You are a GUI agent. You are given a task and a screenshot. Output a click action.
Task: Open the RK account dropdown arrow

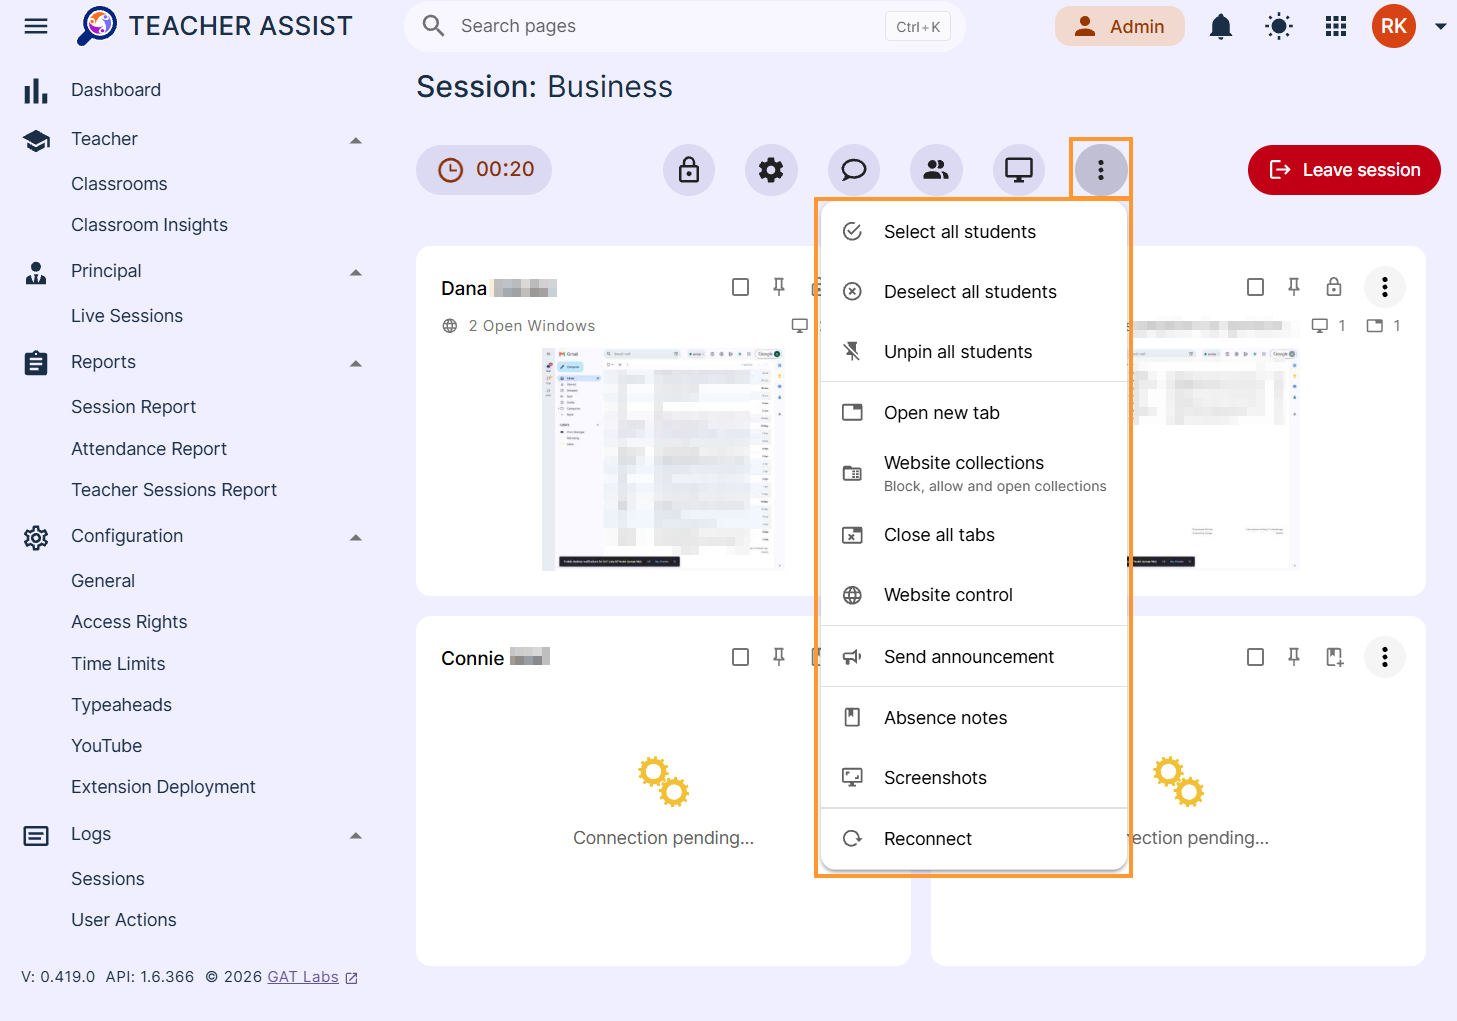[x=1440, y=27]
